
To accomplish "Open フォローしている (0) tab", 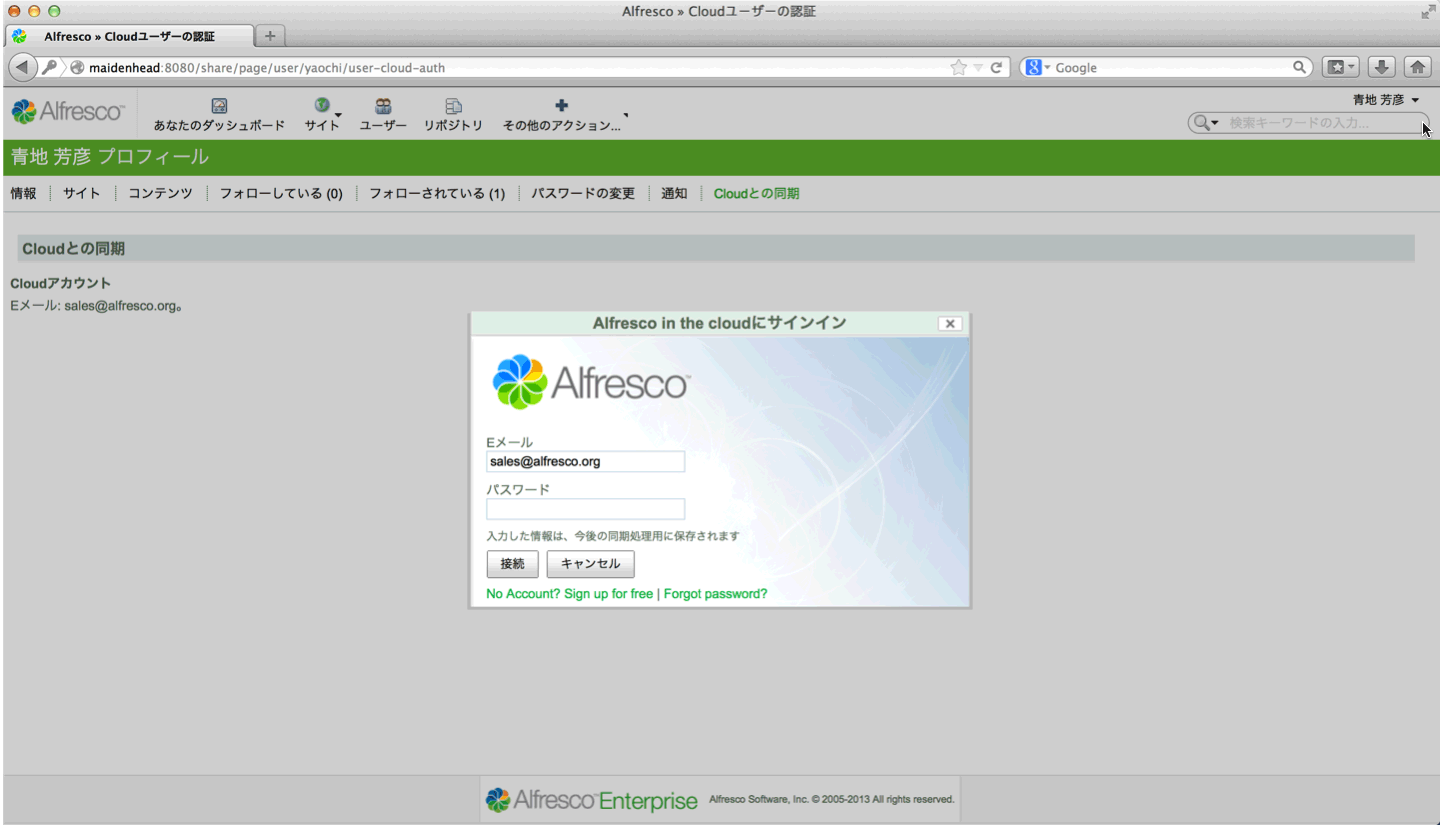I will tap(281, 193).
